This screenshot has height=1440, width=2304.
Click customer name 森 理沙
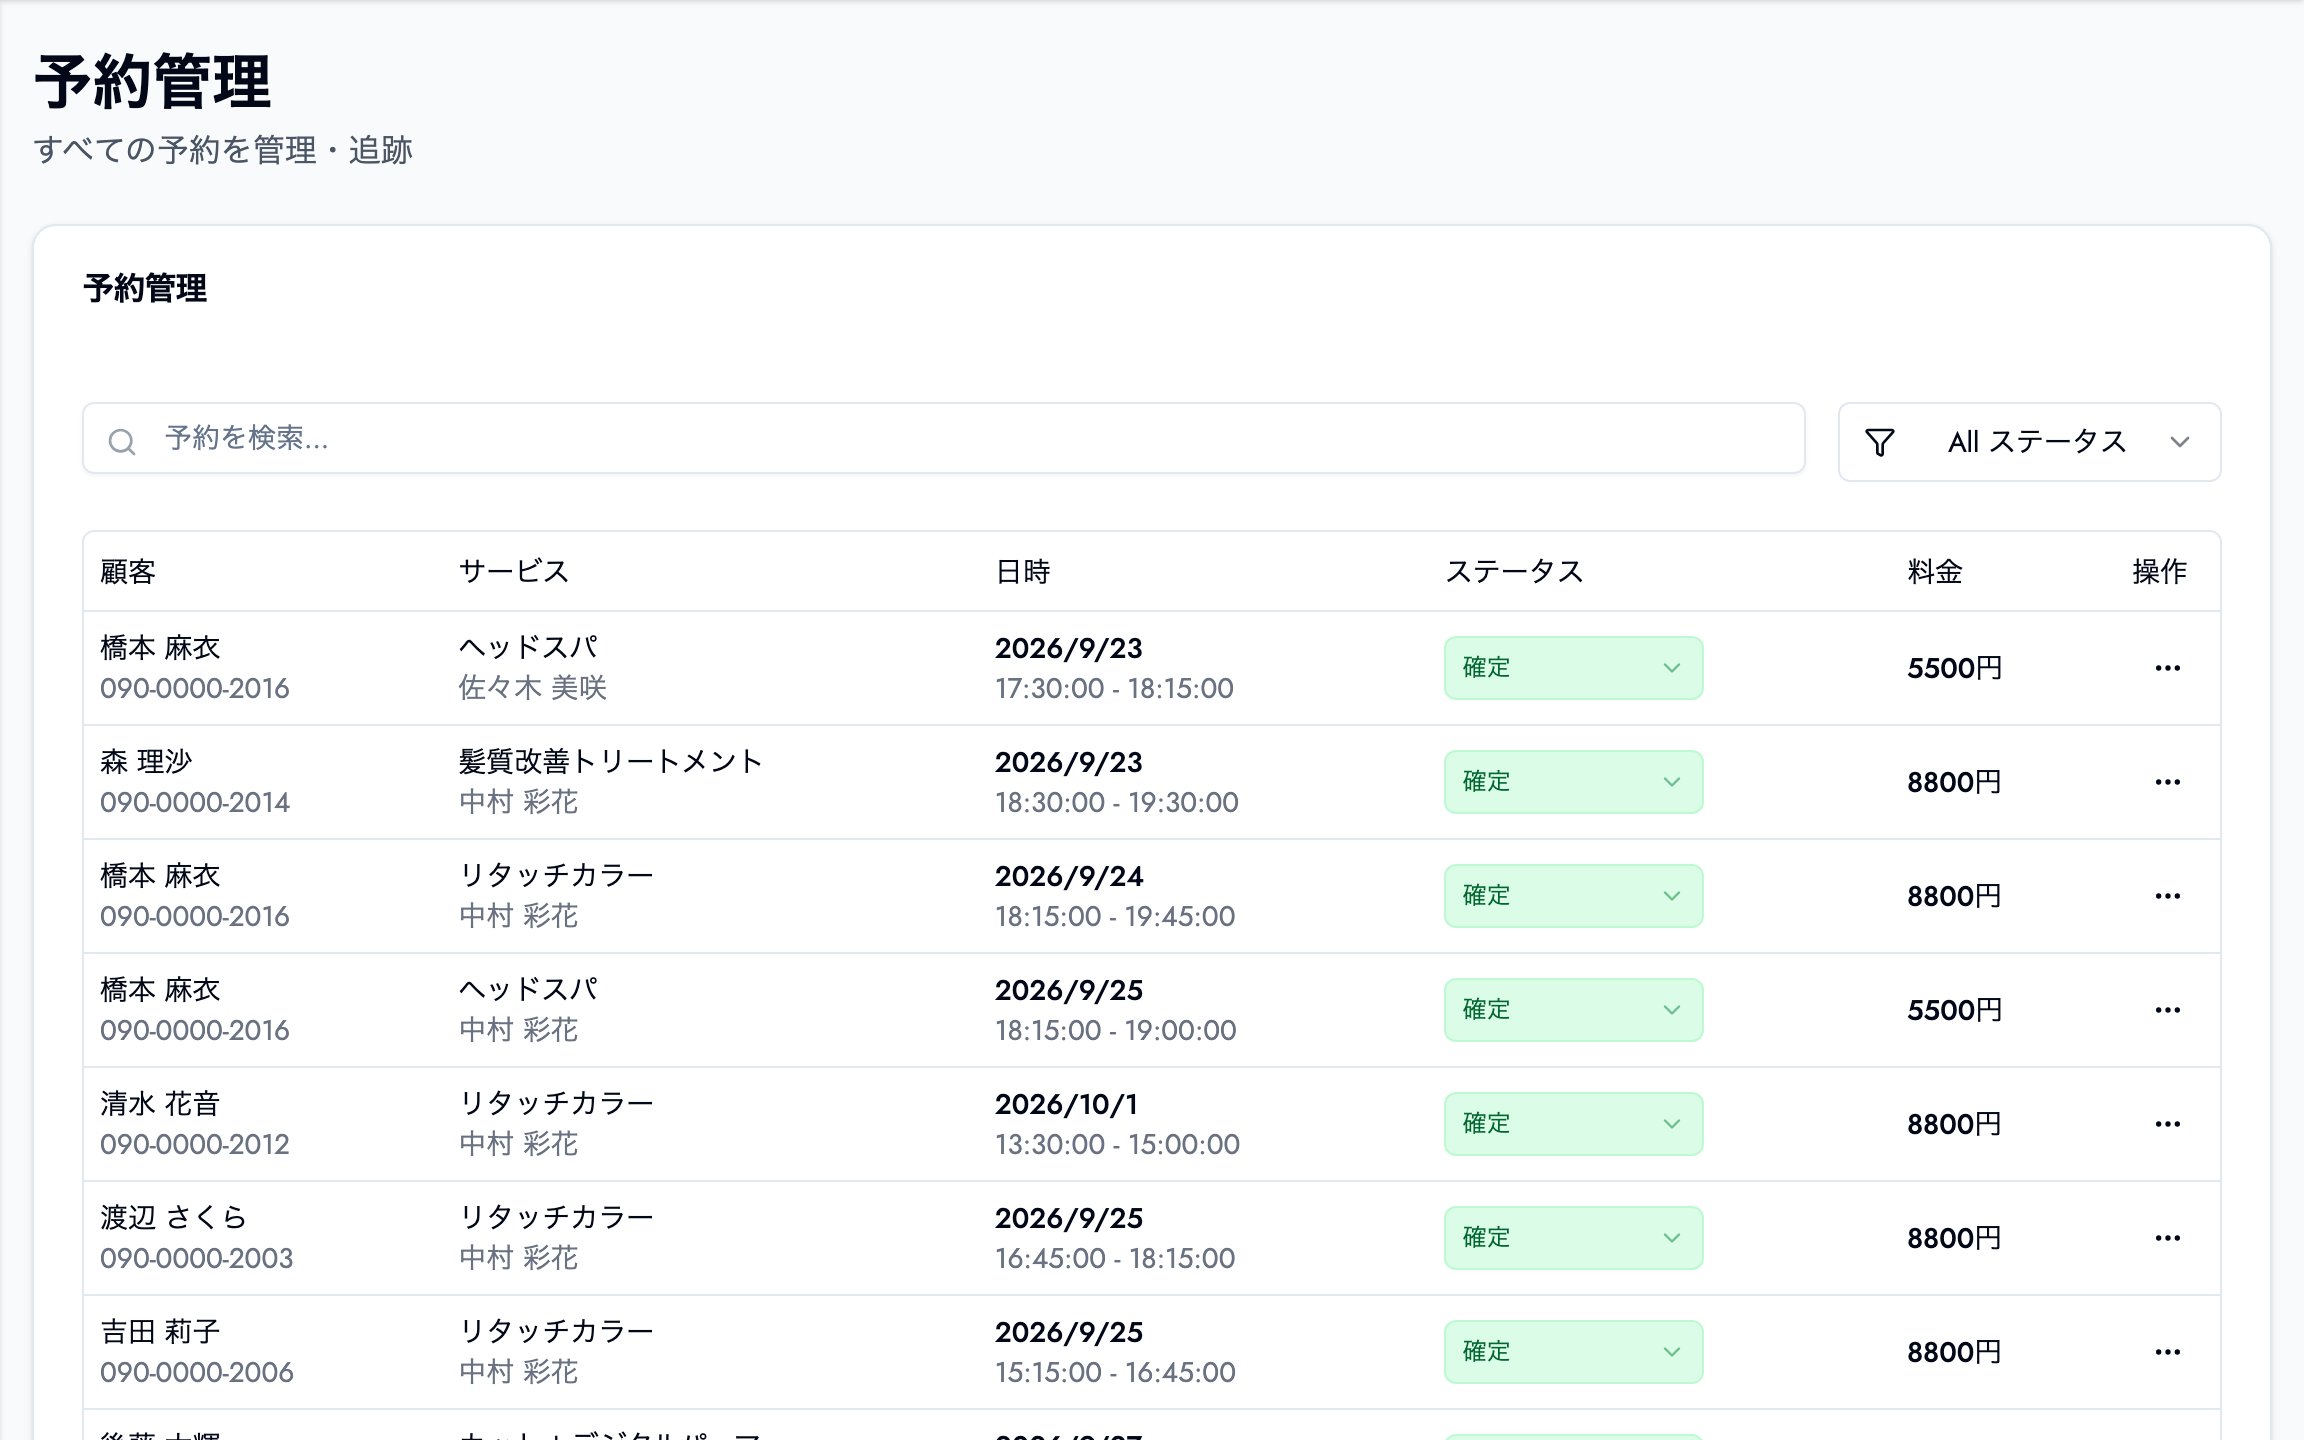[146, 762]
